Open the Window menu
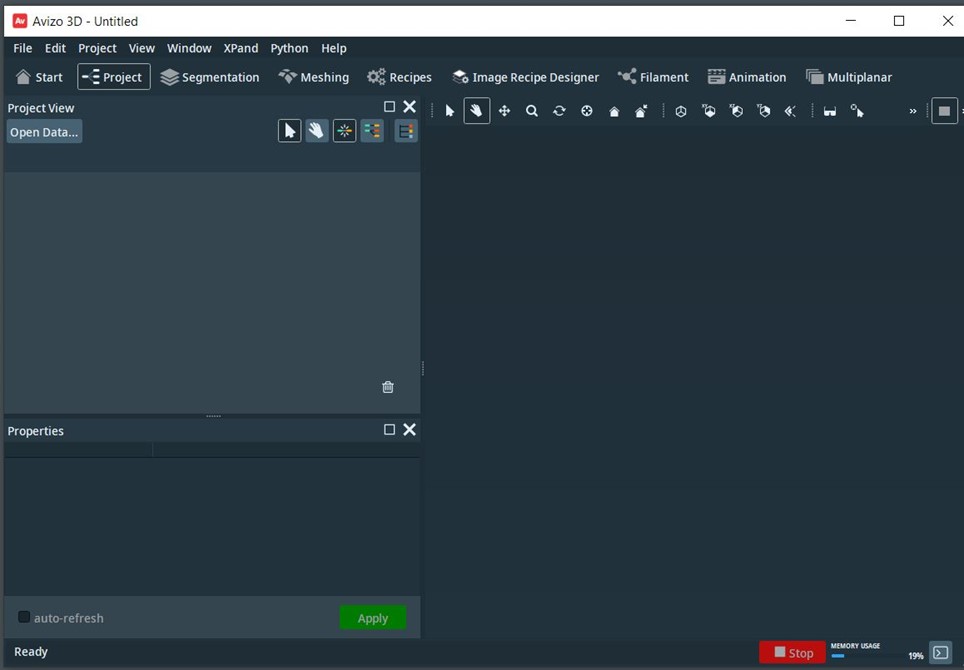Screen dimensions: 964x670 pos(189,48)
